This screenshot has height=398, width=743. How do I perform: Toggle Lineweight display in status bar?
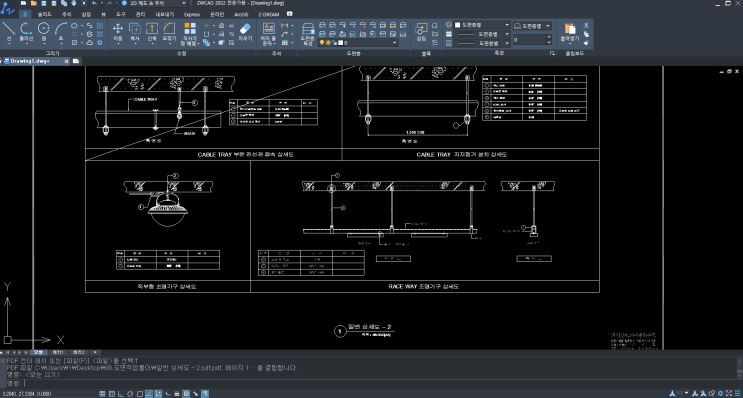pos(177,394)
